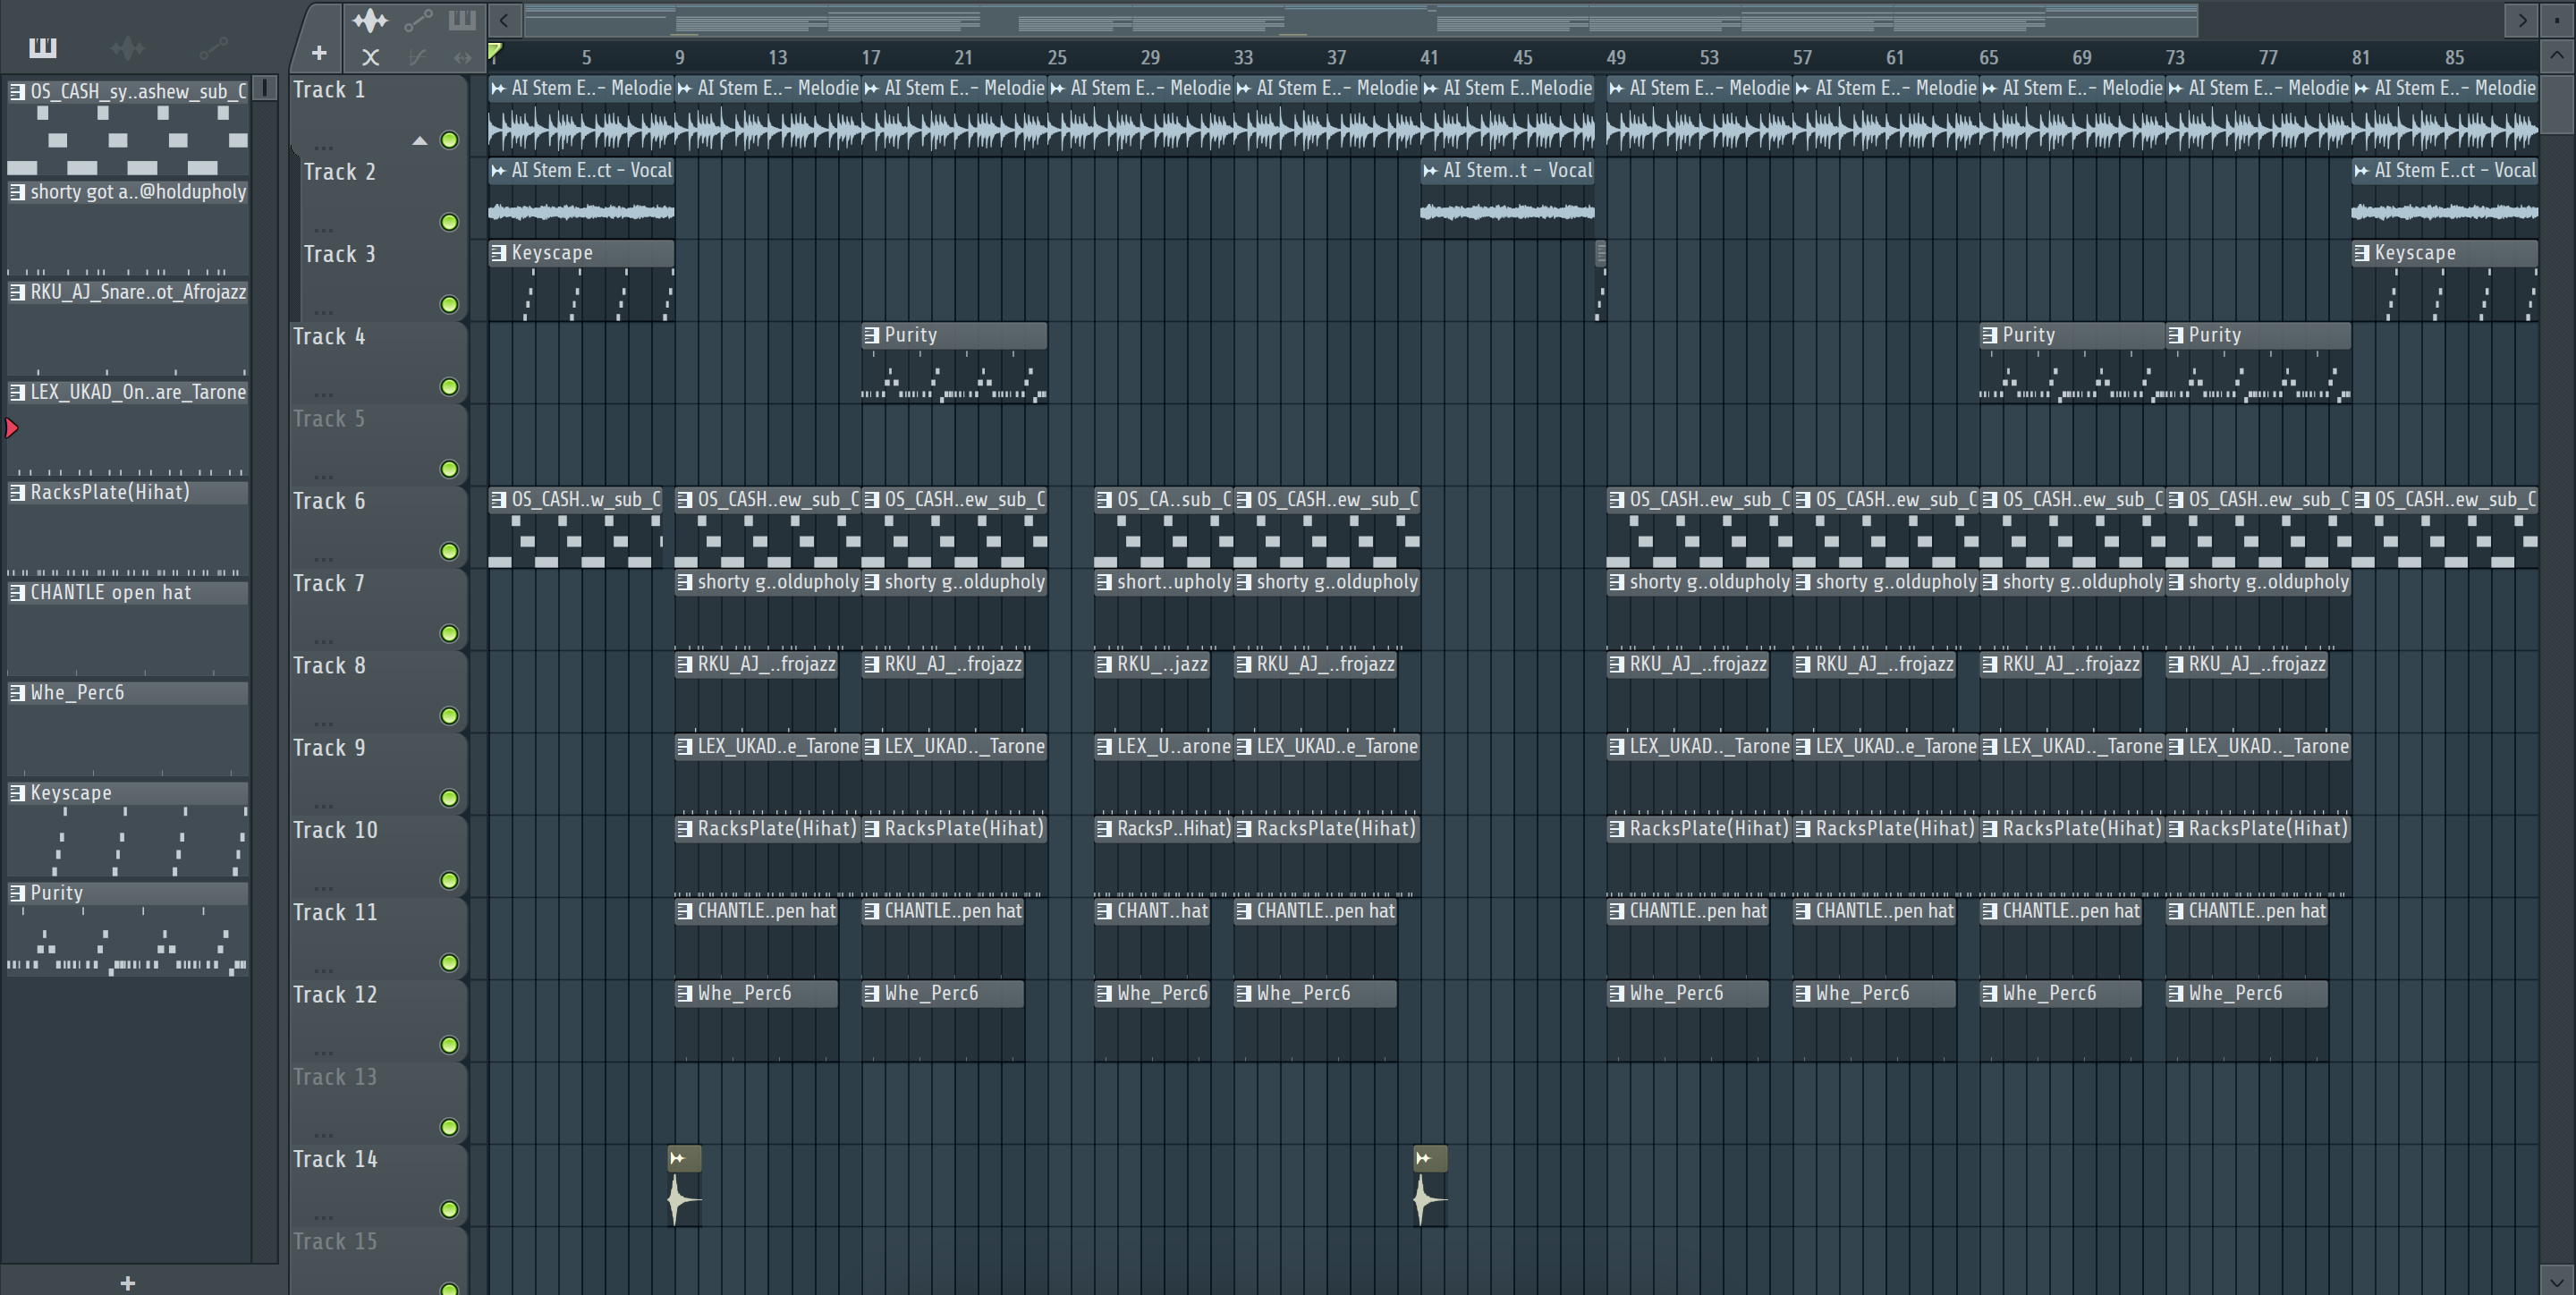The height and width of the screenshot is (1295, 2576).
Task: Click the Track 11 header label
Action: tap(335, 912)
